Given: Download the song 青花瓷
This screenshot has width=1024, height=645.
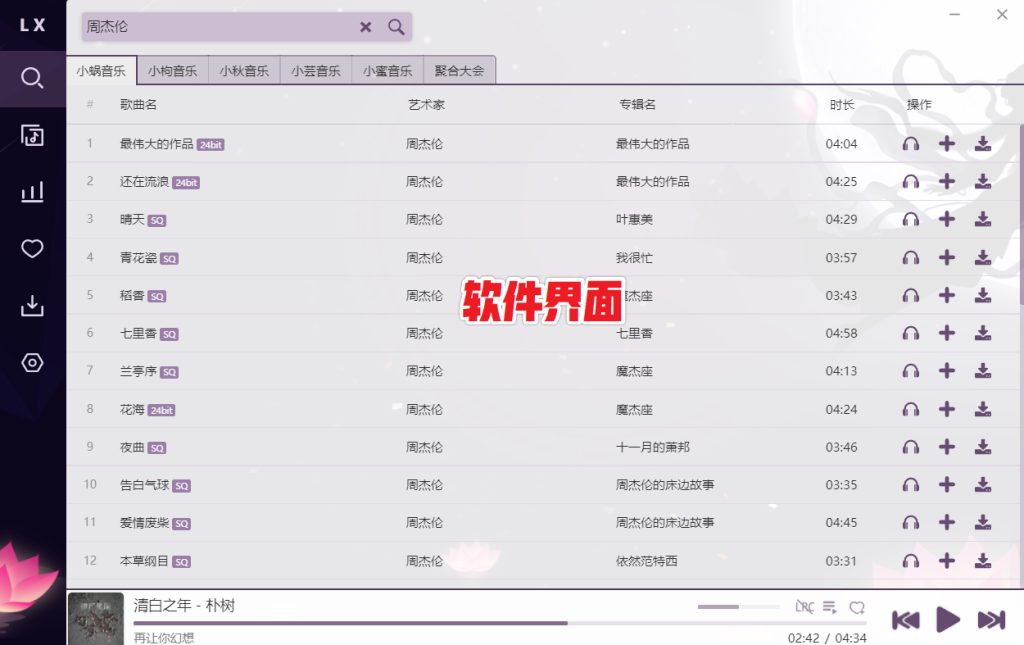Looking at the screenshot, I should (x=983, y=257).
